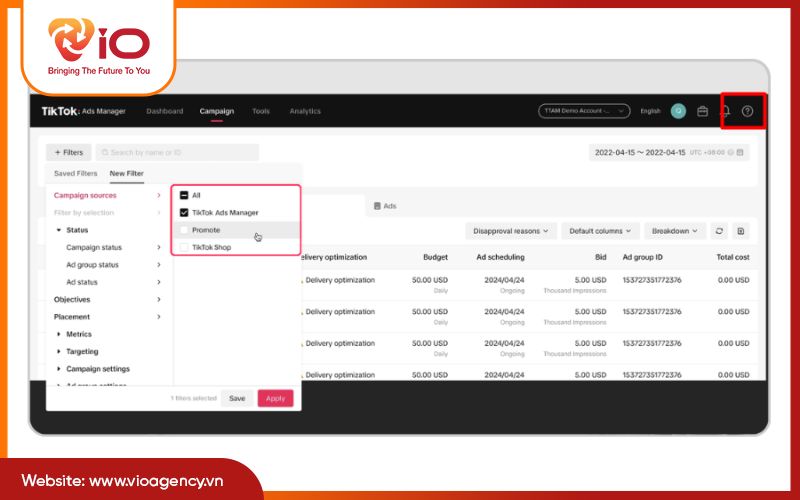Open the Disapproval reasons dropdown
The width and height of the screenshot is (800, 500).
[x=510, y=231]
